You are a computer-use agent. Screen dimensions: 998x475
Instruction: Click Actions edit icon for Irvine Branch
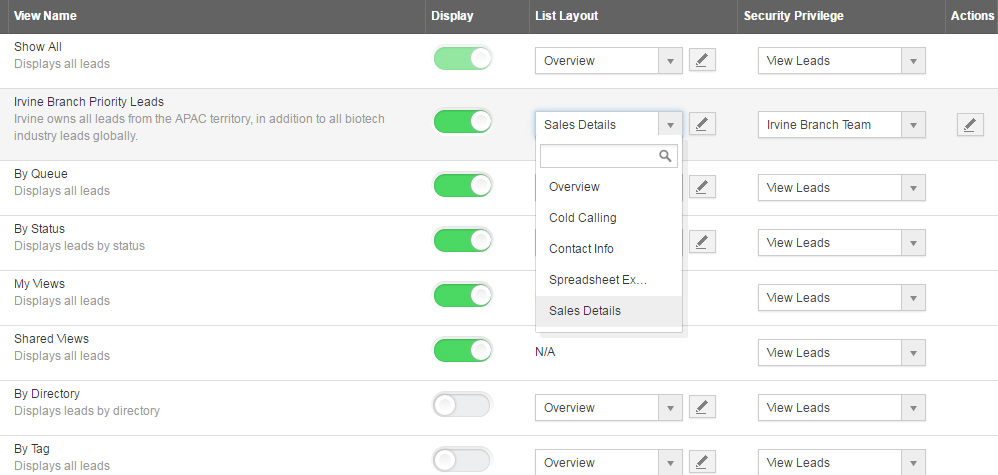coord(969,125)
